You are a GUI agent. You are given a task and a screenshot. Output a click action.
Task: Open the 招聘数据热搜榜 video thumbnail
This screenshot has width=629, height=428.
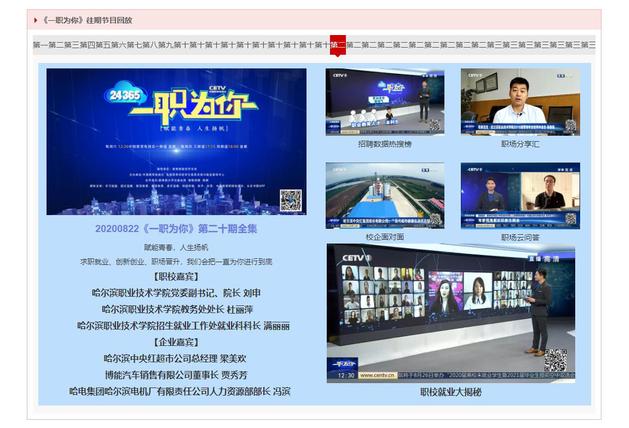coord(385,102)
